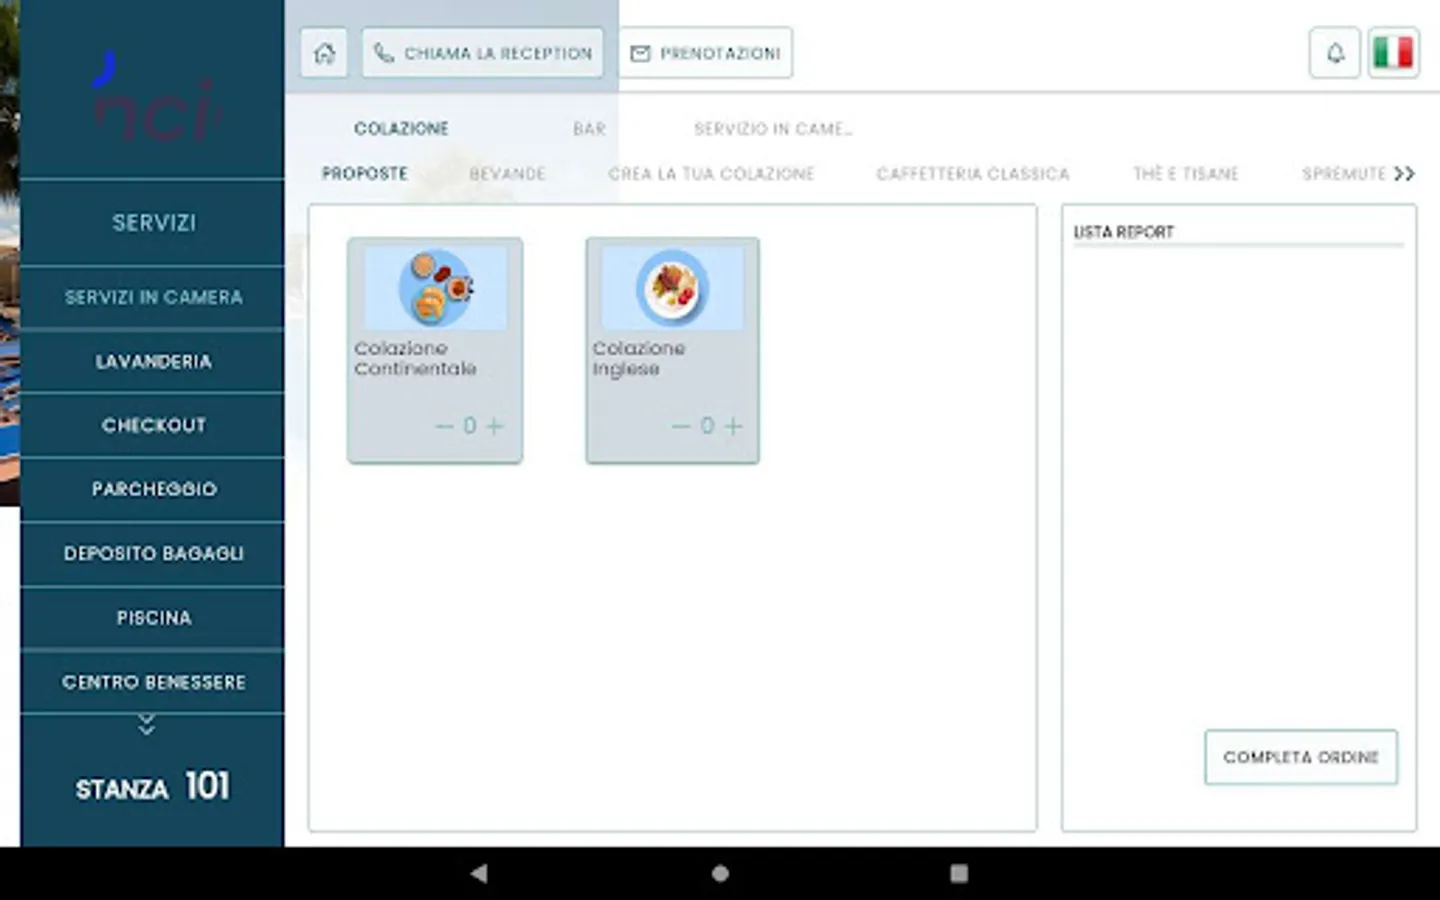Go to the home screen icon
Viewport: 1440px width, 900px height.
[x=324, y=53]
